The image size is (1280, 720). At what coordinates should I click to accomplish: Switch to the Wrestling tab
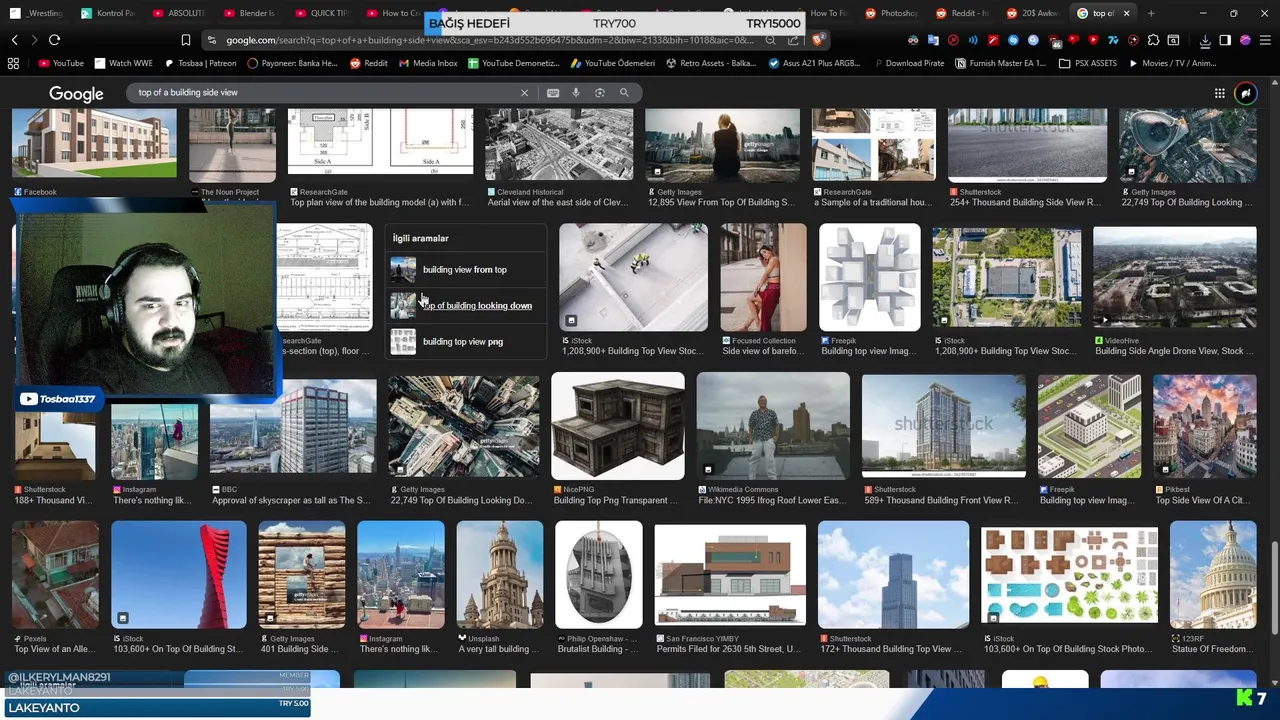click(x=37, y=13)
